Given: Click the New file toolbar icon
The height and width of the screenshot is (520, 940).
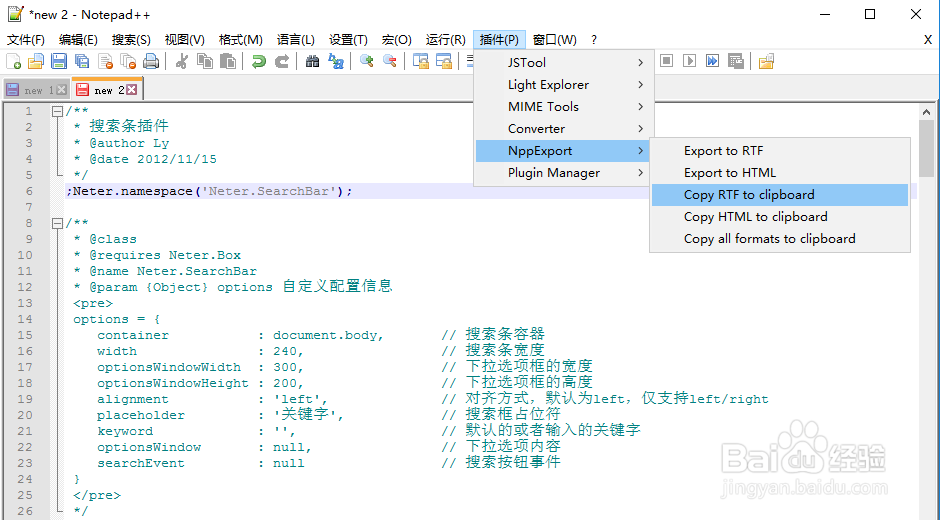Looking at the screenshot, I should coord(13,61).
